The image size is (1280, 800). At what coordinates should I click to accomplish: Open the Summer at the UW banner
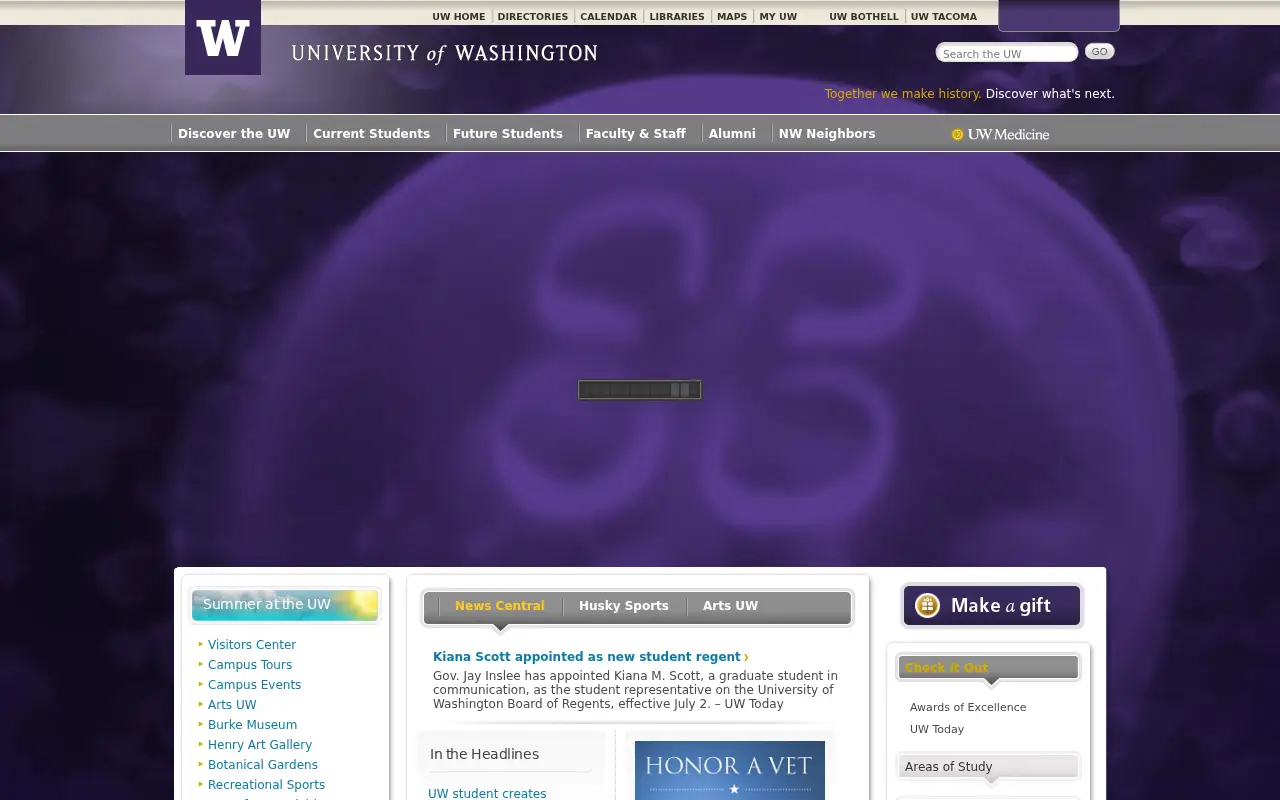(285, 605)
